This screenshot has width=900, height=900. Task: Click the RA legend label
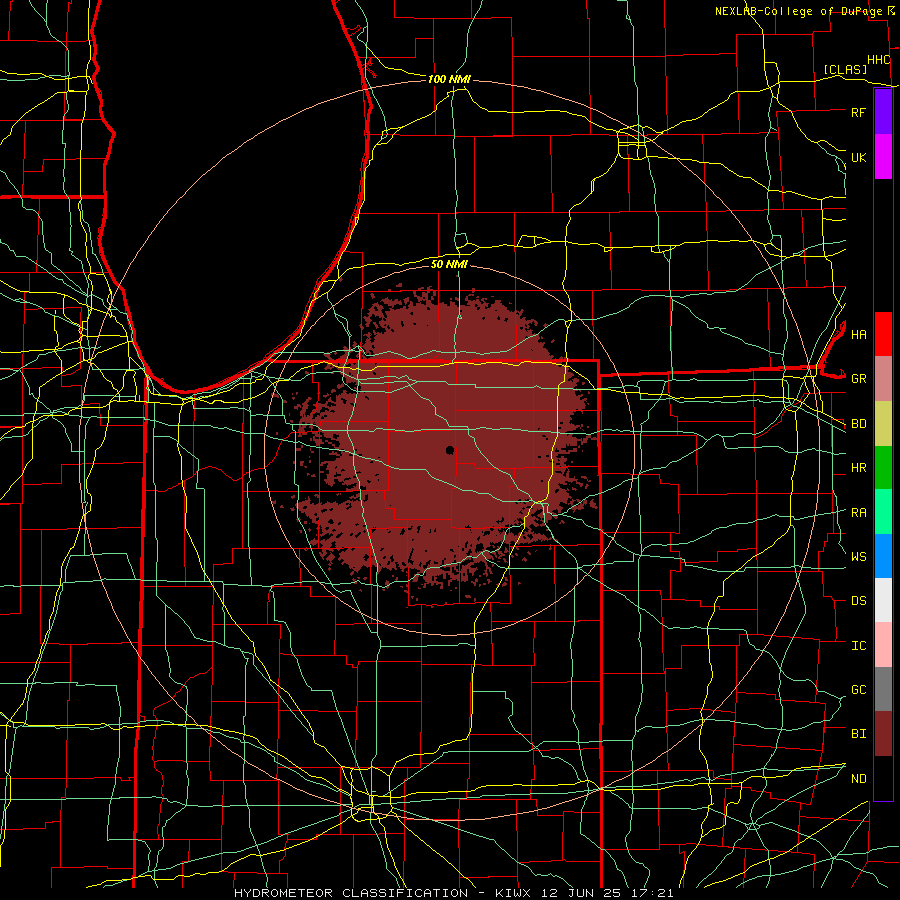coord(858,513)
